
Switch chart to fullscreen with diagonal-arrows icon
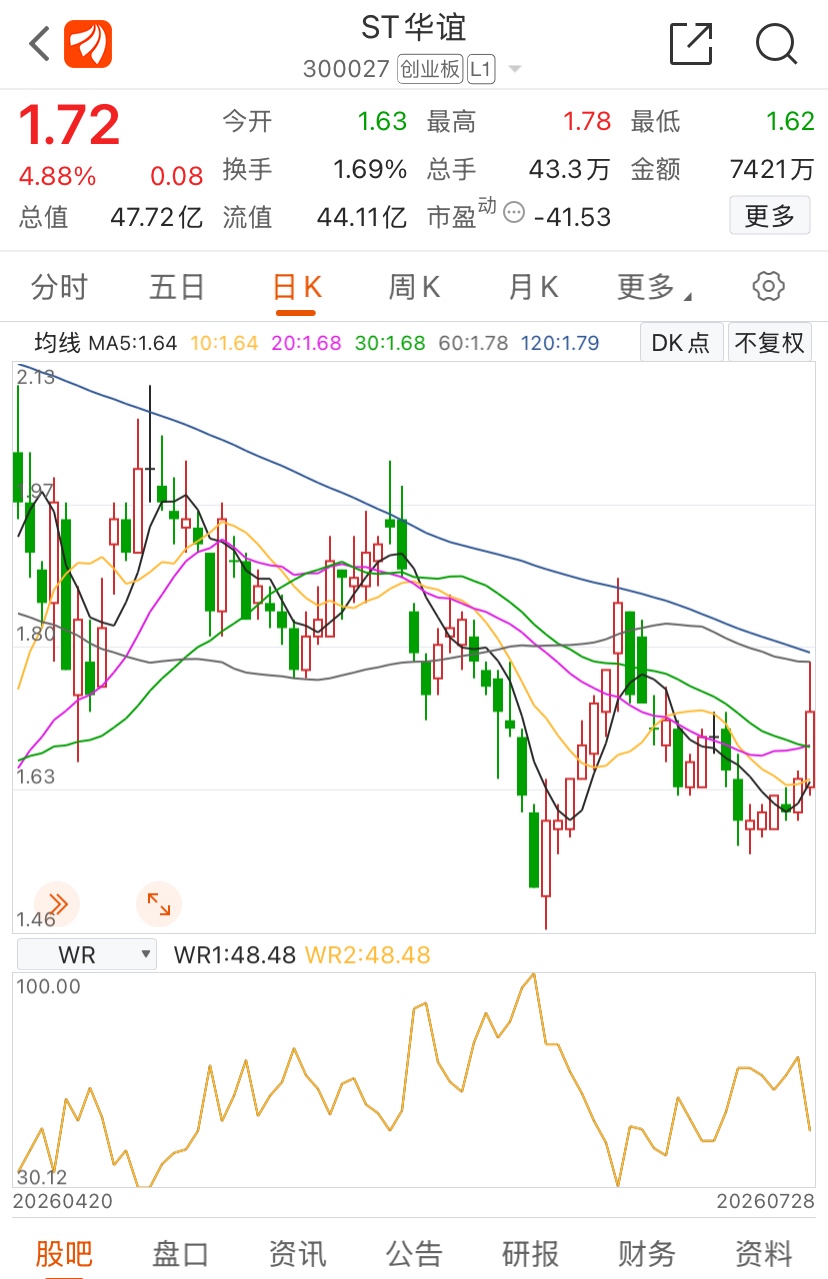(x=159, y=904)
